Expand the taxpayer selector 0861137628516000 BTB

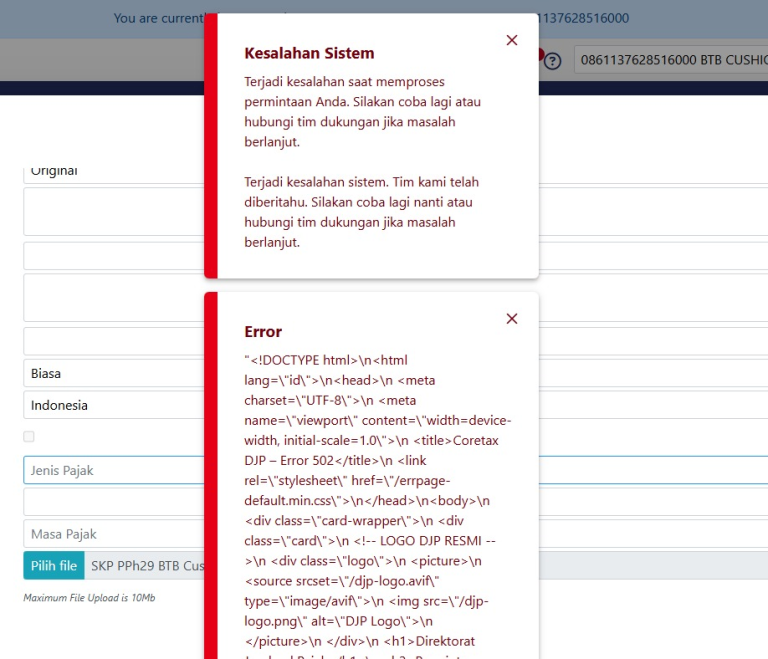point(670,61)
